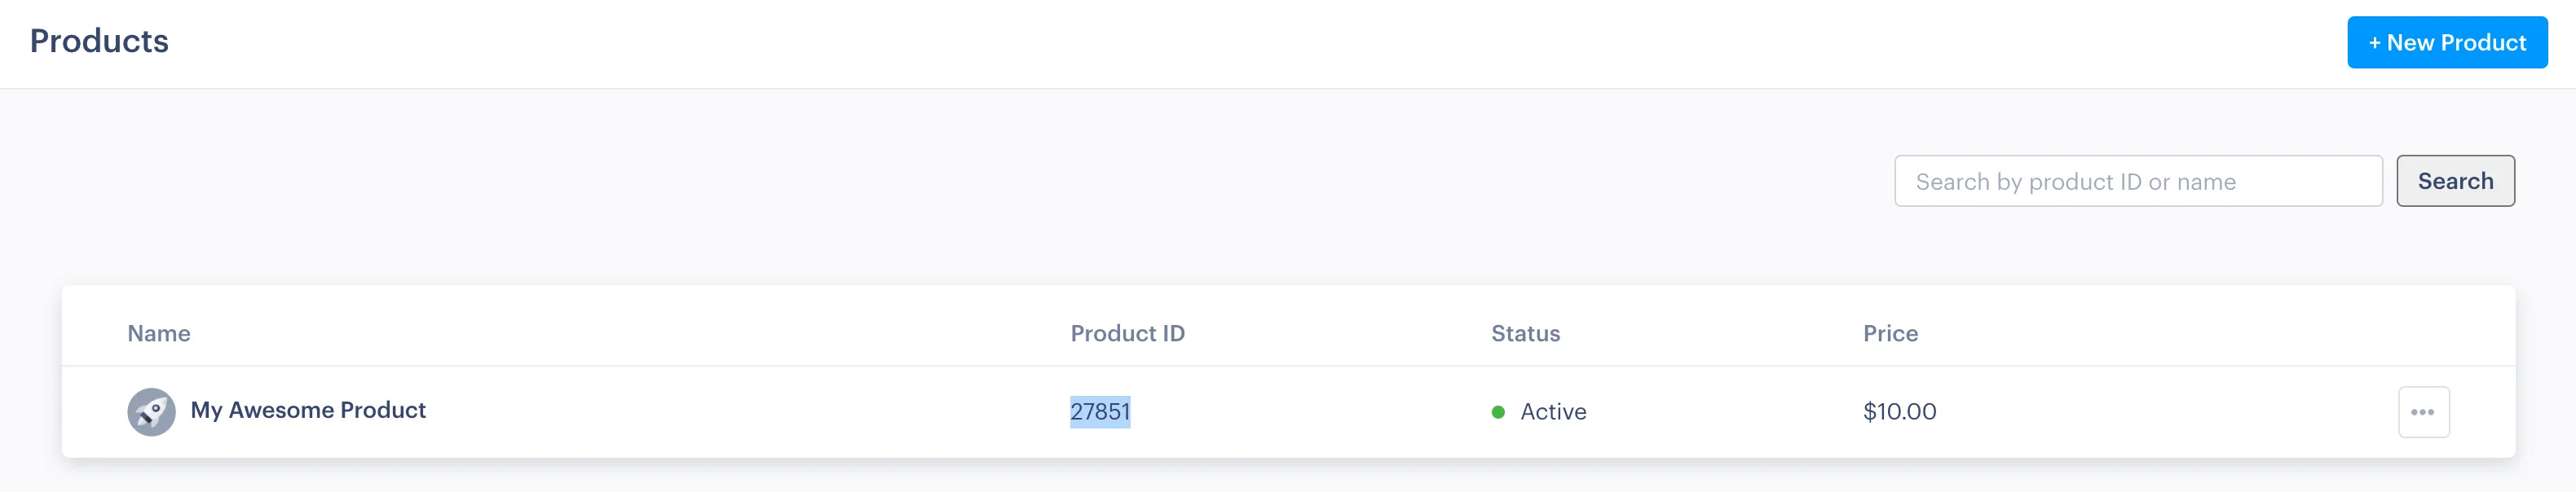The image size is (2576, 492).
Task: Select the product table row
Action: tap(800, 410)
